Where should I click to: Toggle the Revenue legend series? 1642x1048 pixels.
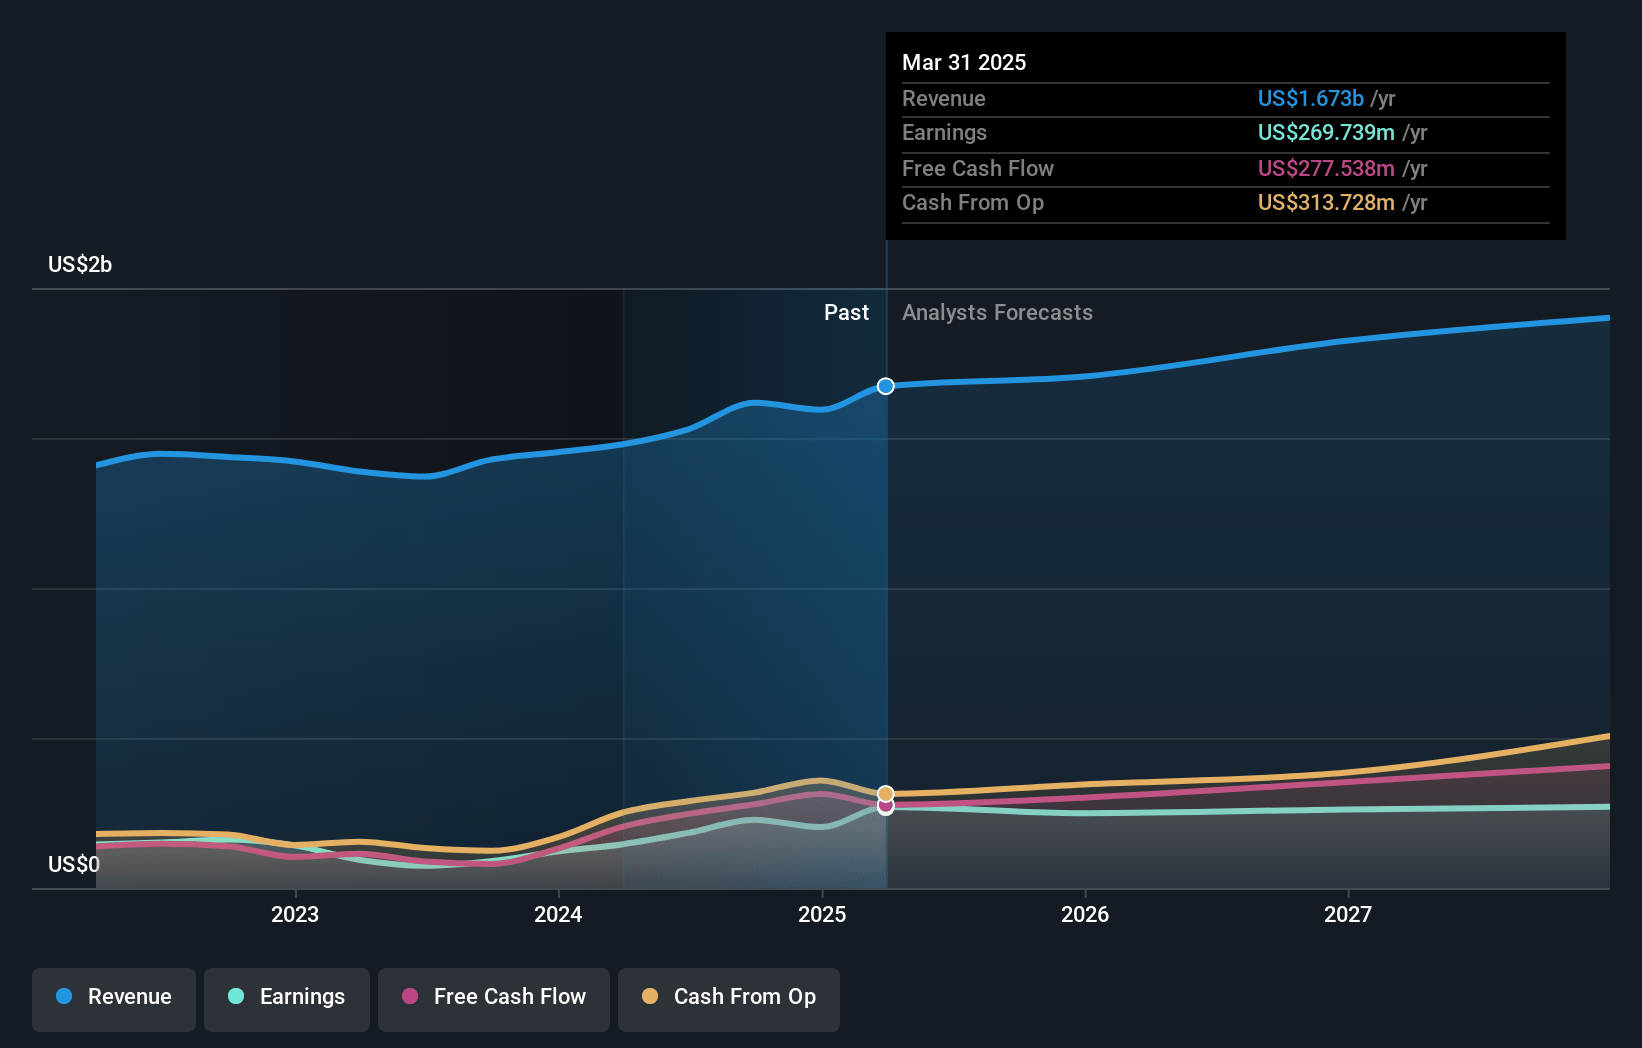point(114,998)
